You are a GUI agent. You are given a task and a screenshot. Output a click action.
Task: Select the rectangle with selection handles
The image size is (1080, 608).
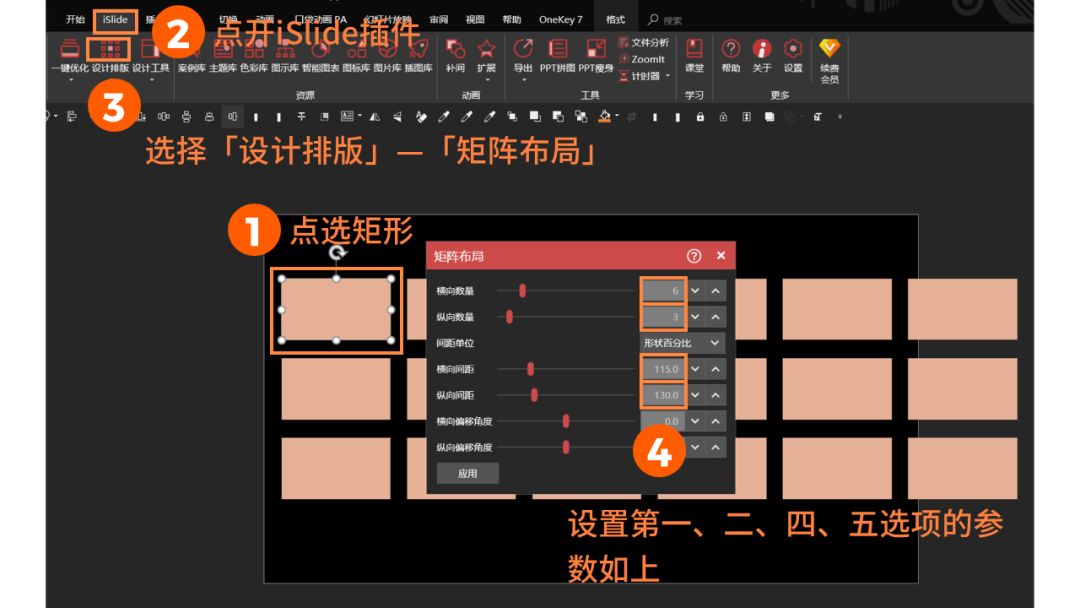[x=336, y=309]
